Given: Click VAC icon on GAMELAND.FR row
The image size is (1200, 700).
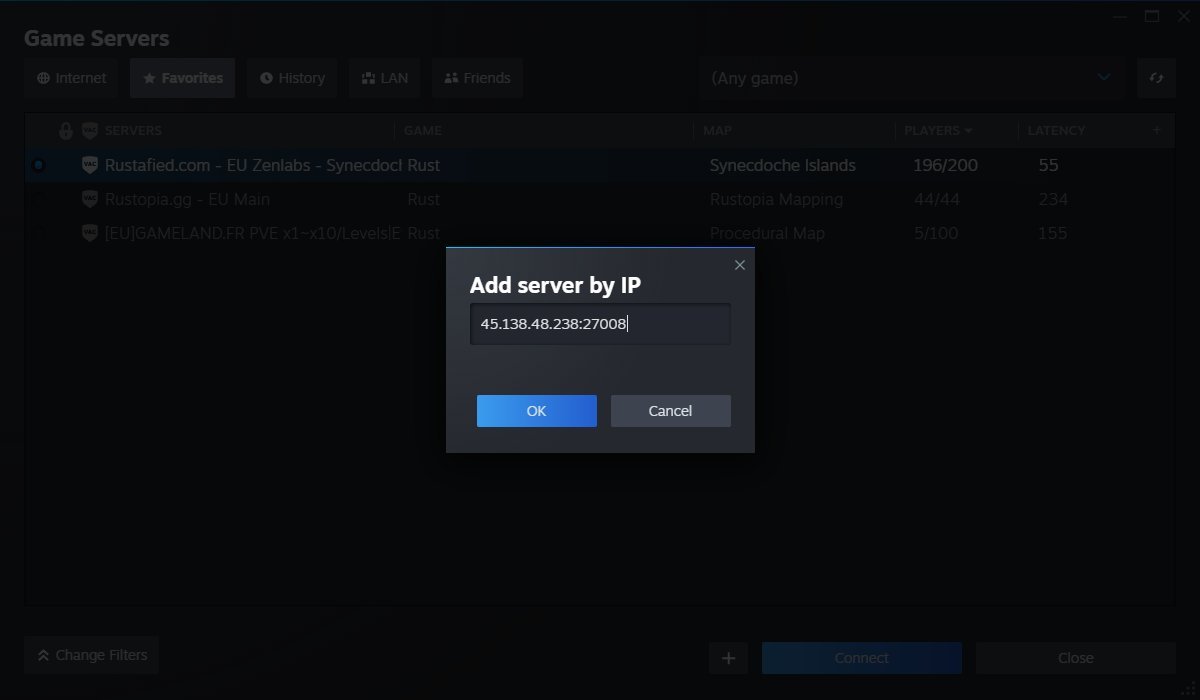Looking at the screenshot, I should [89, 233].
